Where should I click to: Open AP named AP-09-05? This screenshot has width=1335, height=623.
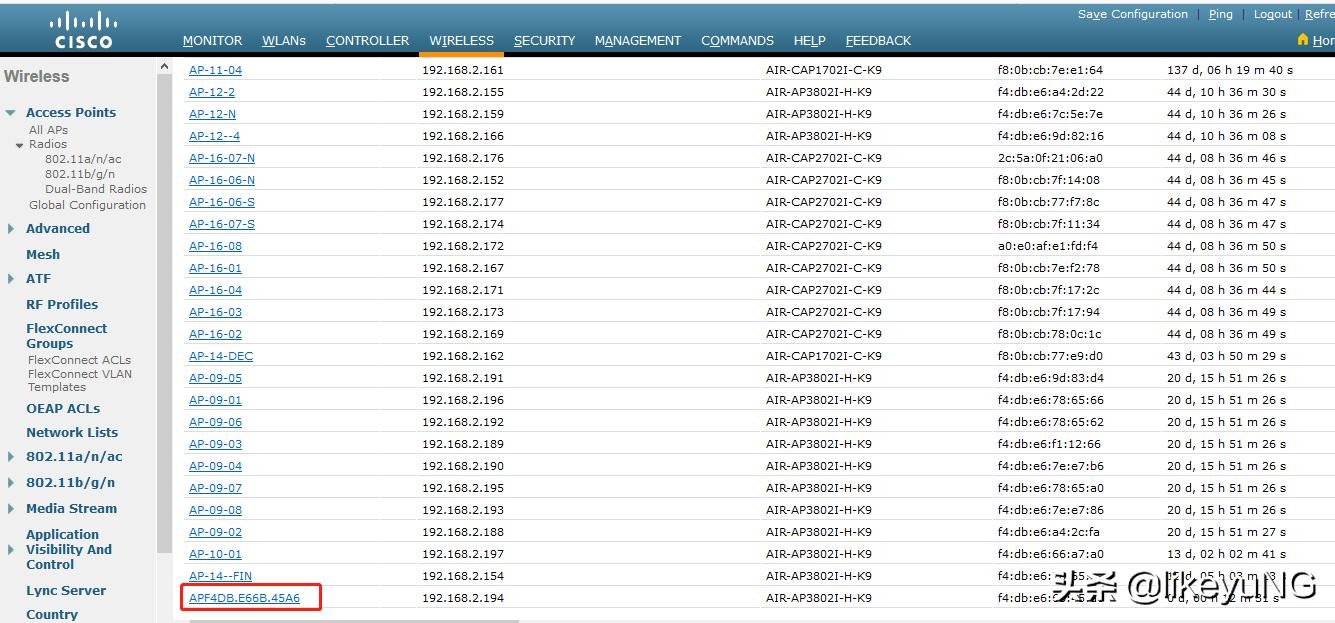click(215, 378)
